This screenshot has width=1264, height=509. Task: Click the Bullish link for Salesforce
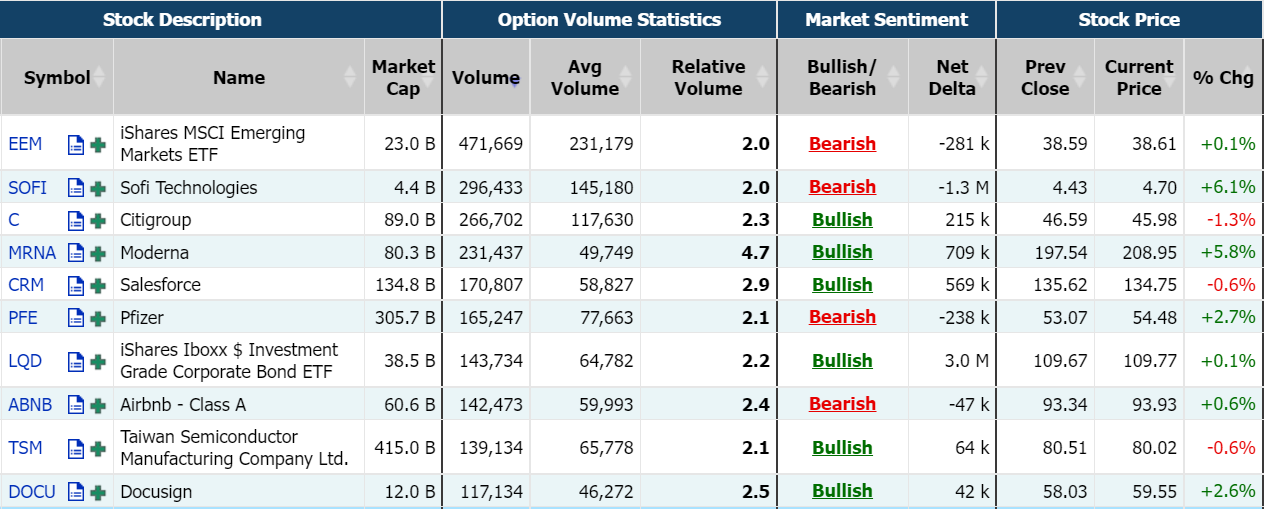(x=842, y=285)
